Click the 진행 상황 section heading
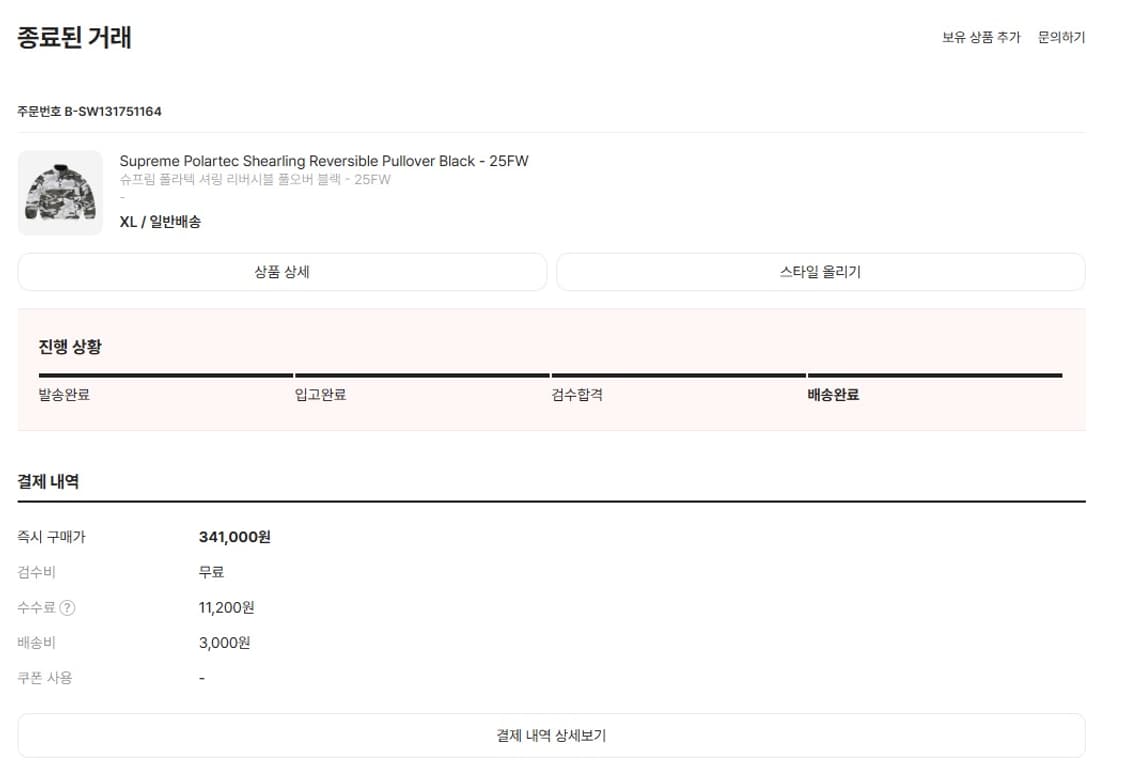The image size is (1125, 772). point(70,347)
